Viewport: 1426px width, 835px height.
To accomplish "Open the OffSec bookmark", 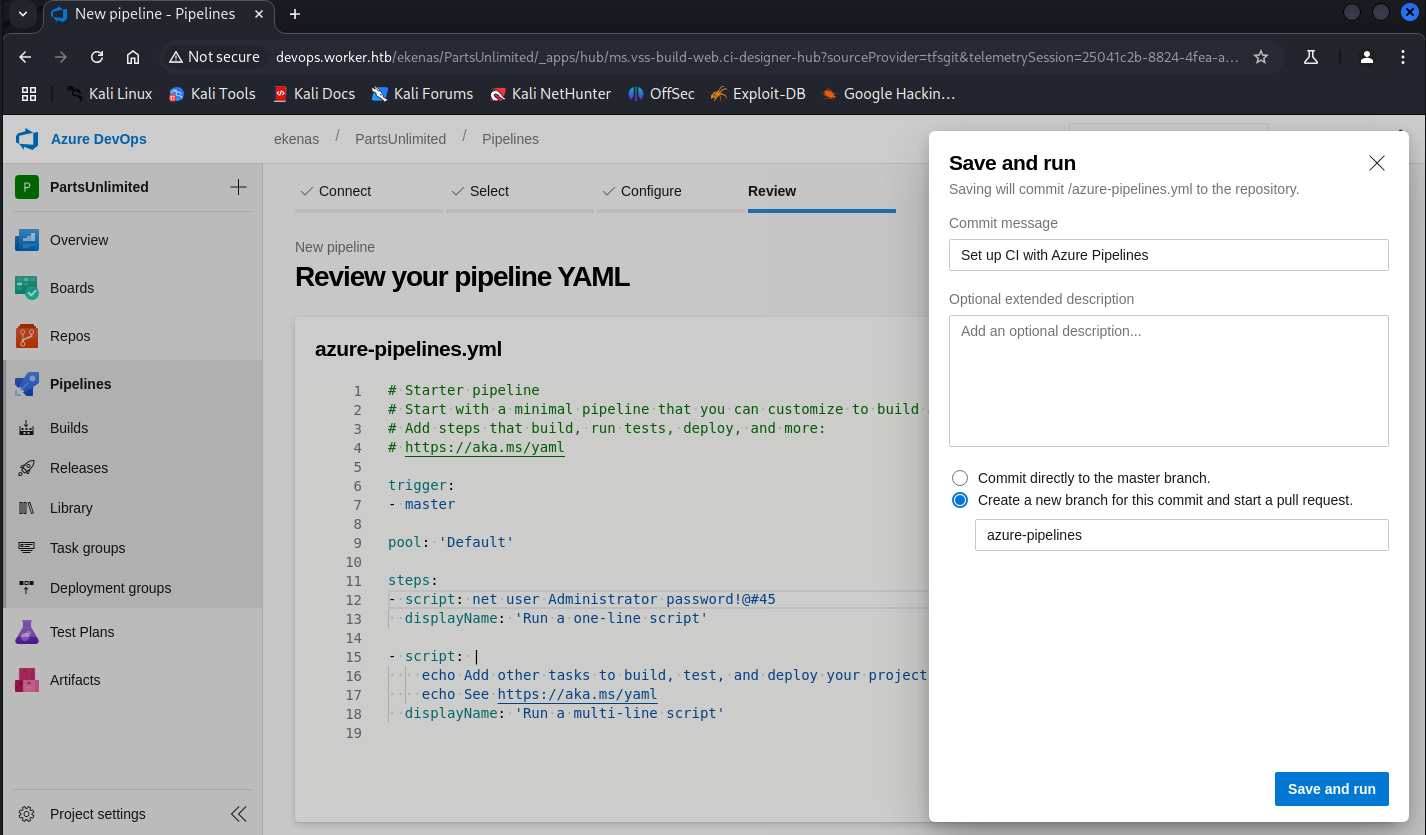I will [x=661, y=93].
